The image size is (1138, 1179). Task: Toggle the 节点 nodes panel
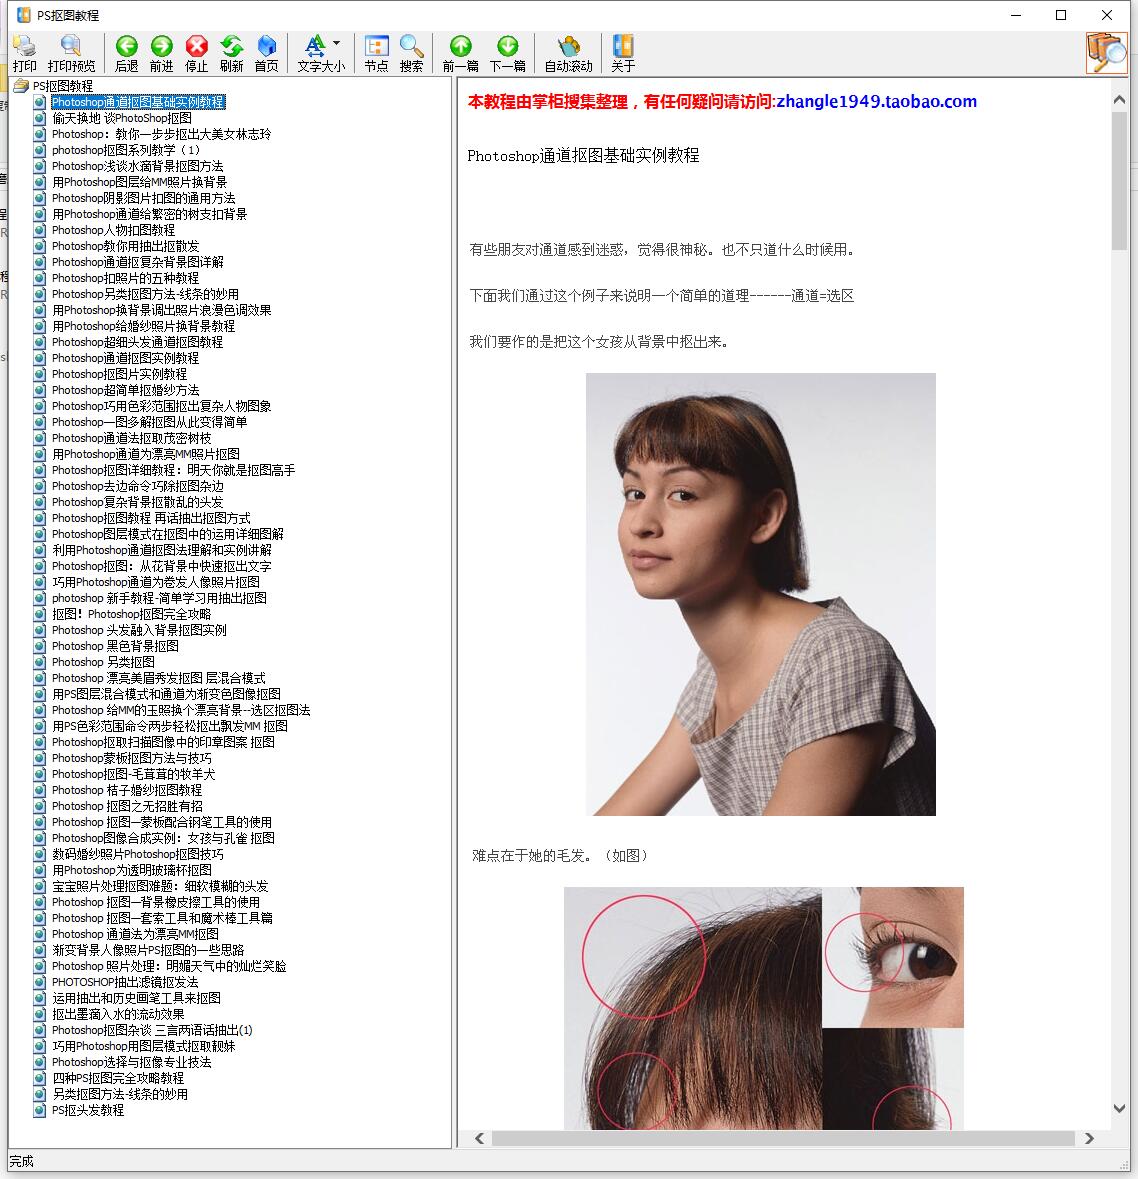(376, 53)
